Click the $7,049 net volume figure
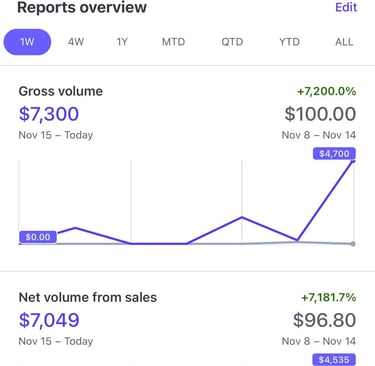This screenshot has height=366, width=375. point(49,320)
